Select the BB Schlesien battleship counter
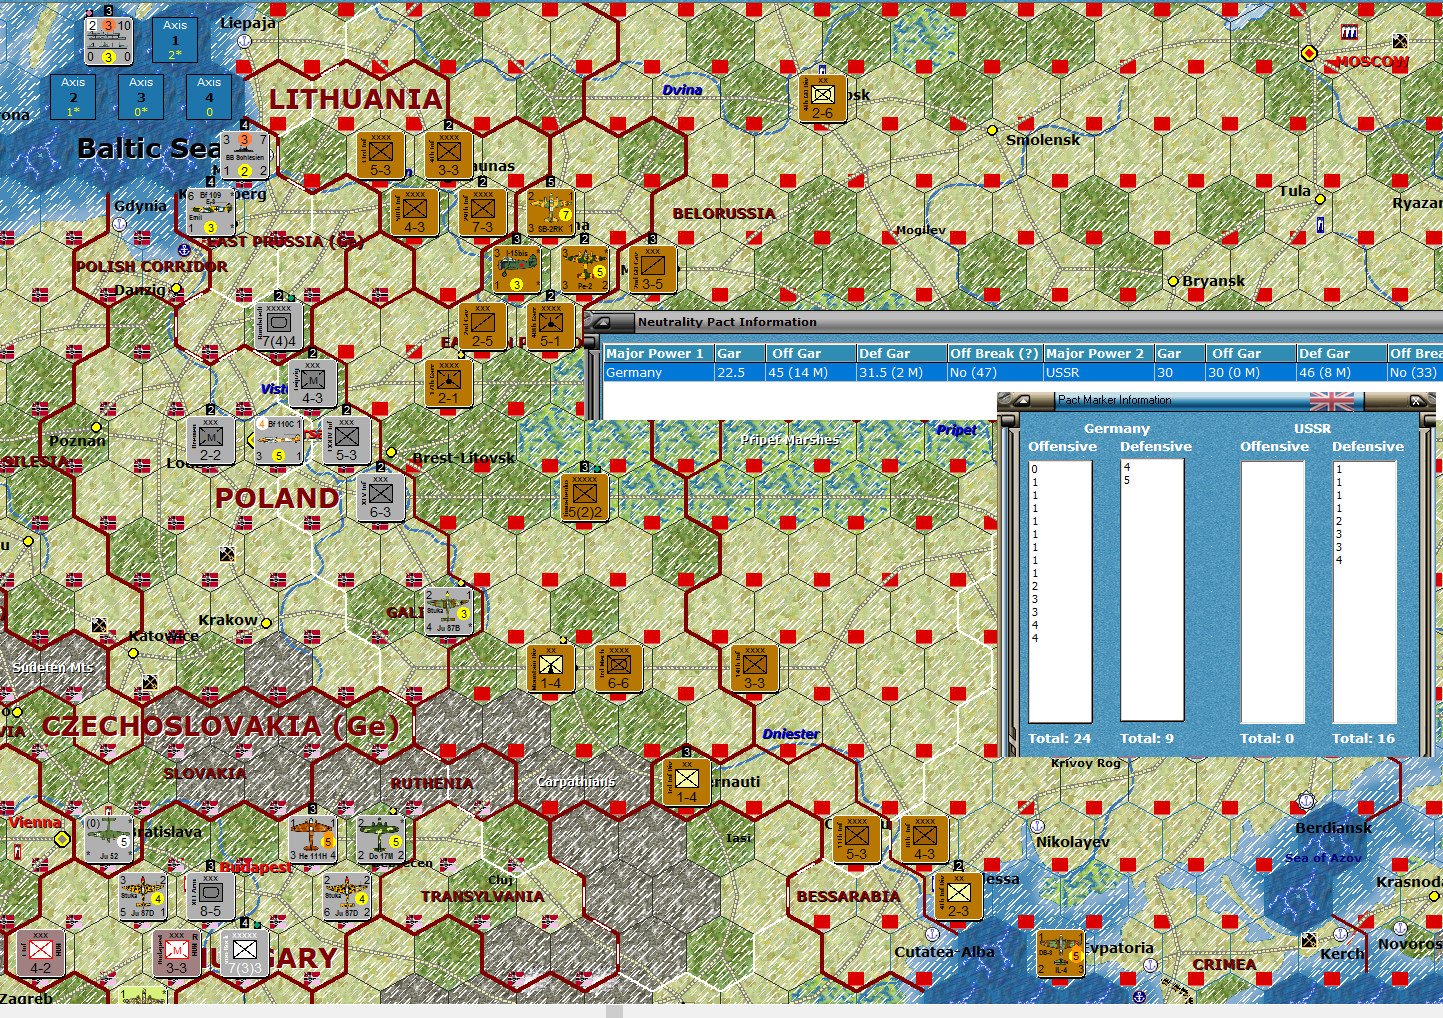 coord(245,155)
